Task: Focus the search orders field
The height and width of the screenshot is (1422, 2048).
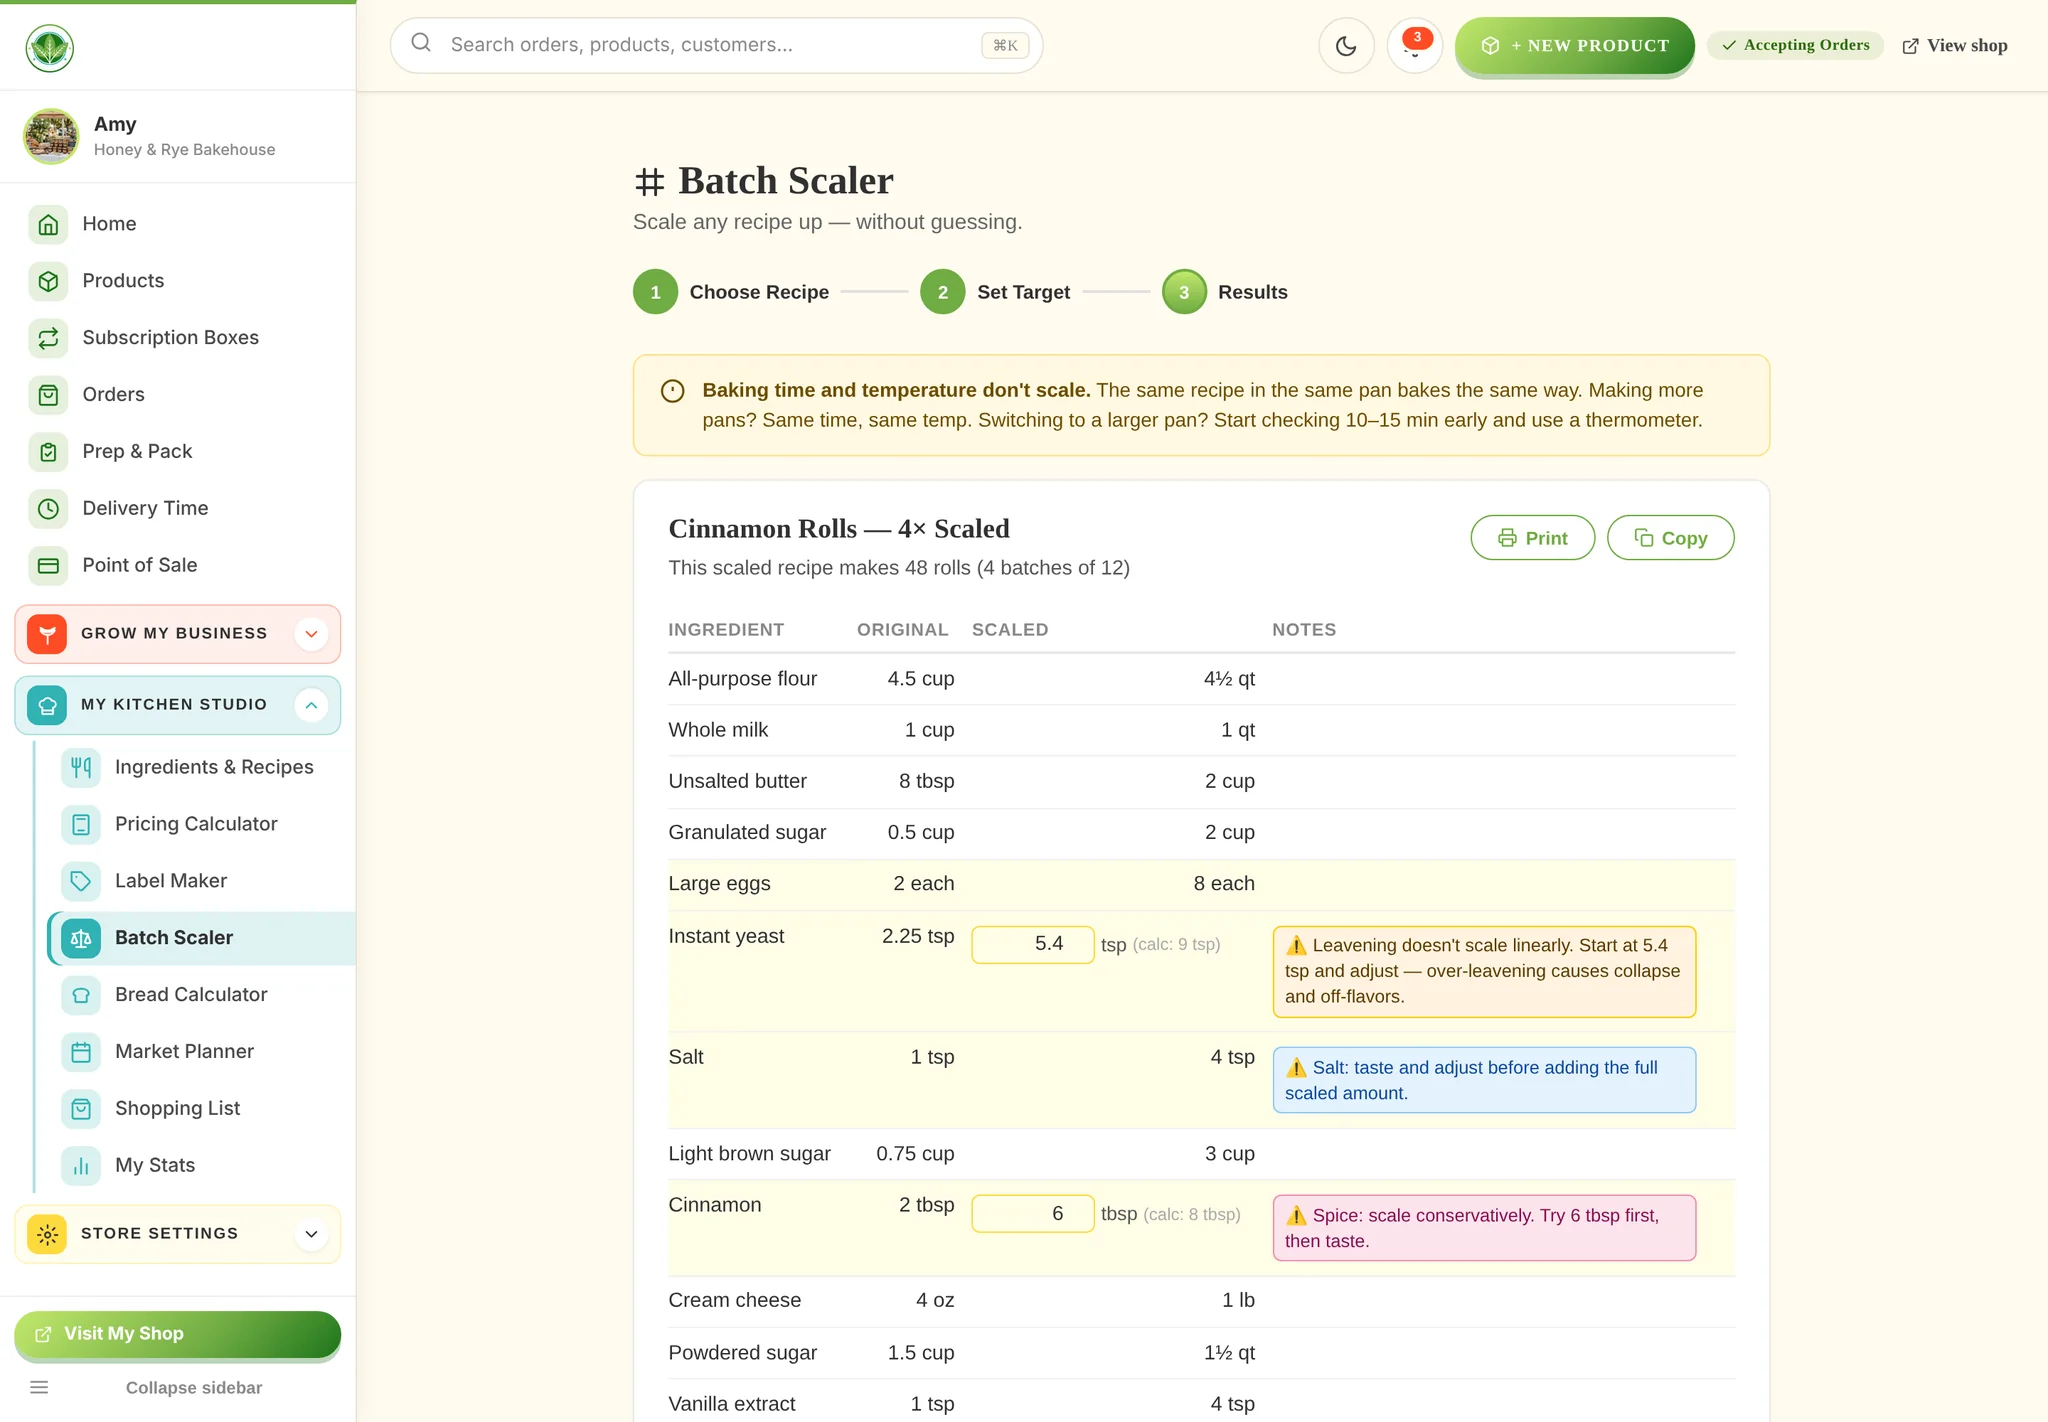Action: [x=716, y=45]
